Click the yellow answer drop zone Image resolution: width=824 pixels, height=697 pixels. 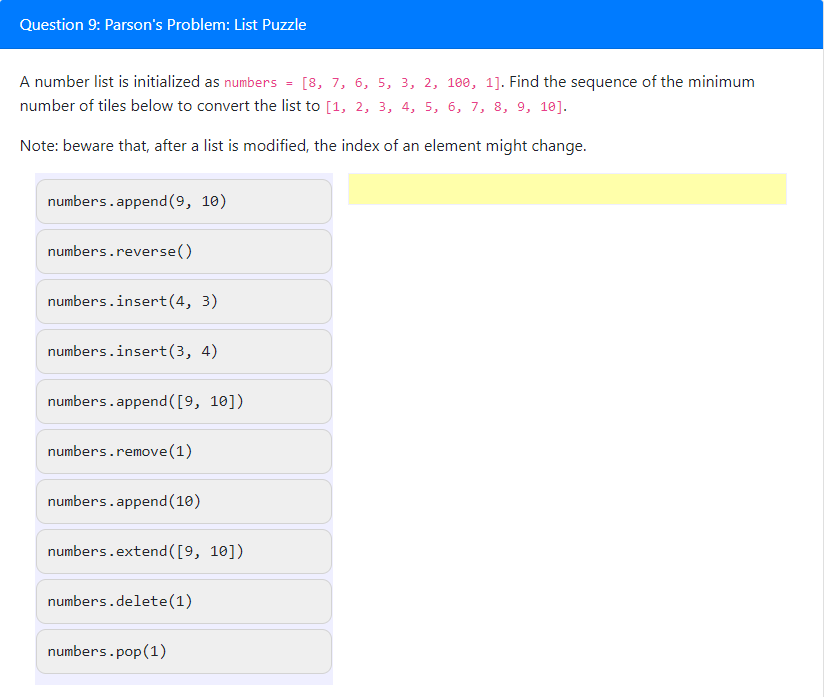[x=566, y=188]
